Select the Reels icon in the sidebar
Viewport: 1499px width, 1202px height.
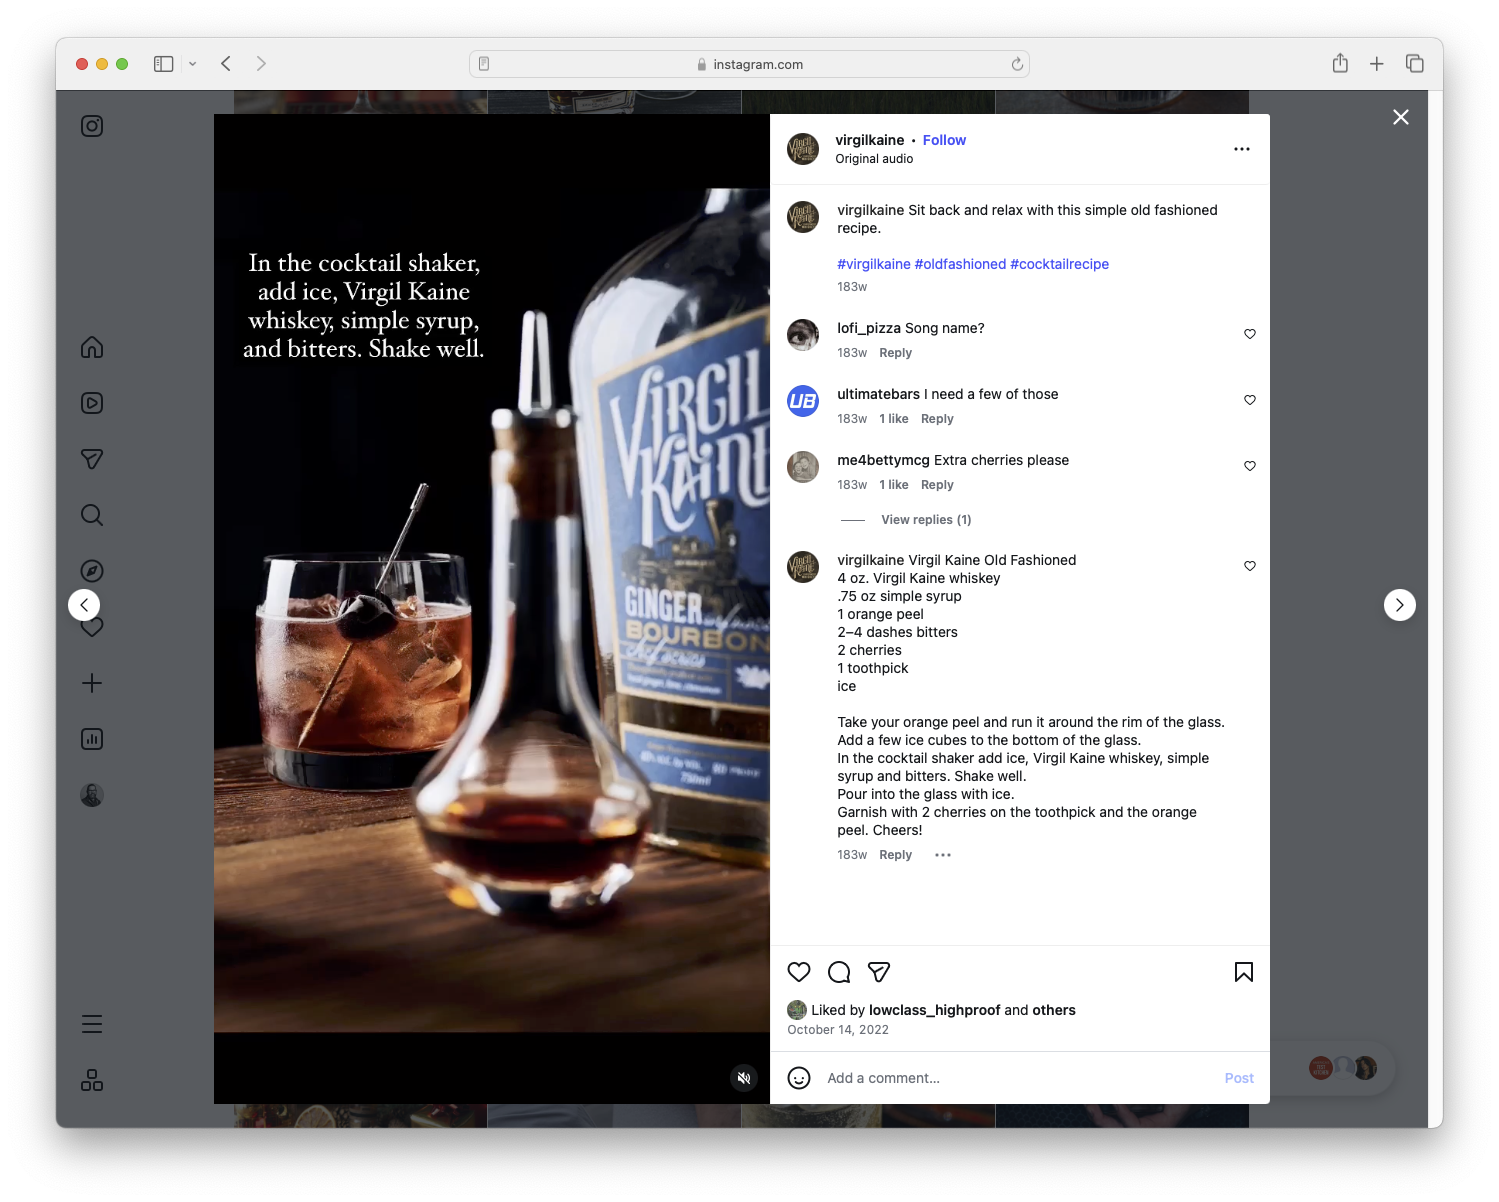[x=91, y=403]
